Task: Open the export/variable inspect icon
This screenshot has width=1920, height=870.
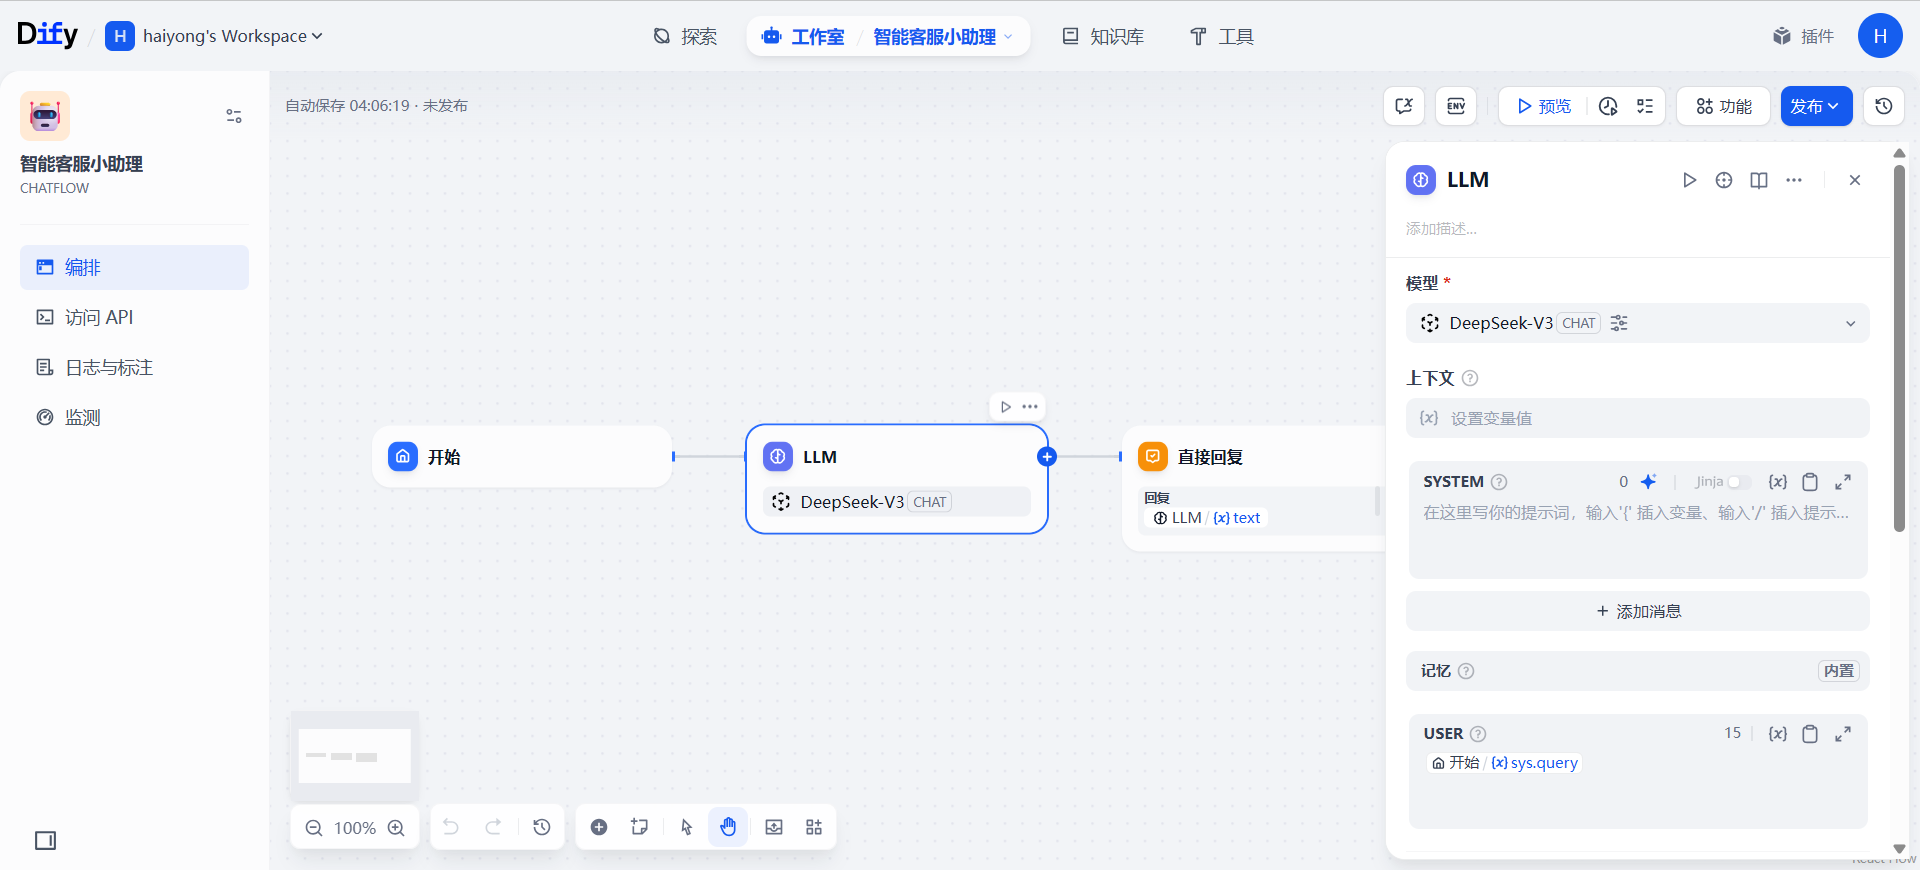Action: 1404,106
